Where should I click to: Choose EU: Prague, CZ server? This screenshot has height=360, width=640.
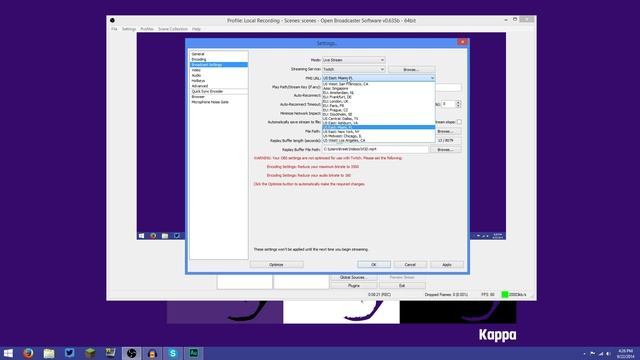coord(379,110)
